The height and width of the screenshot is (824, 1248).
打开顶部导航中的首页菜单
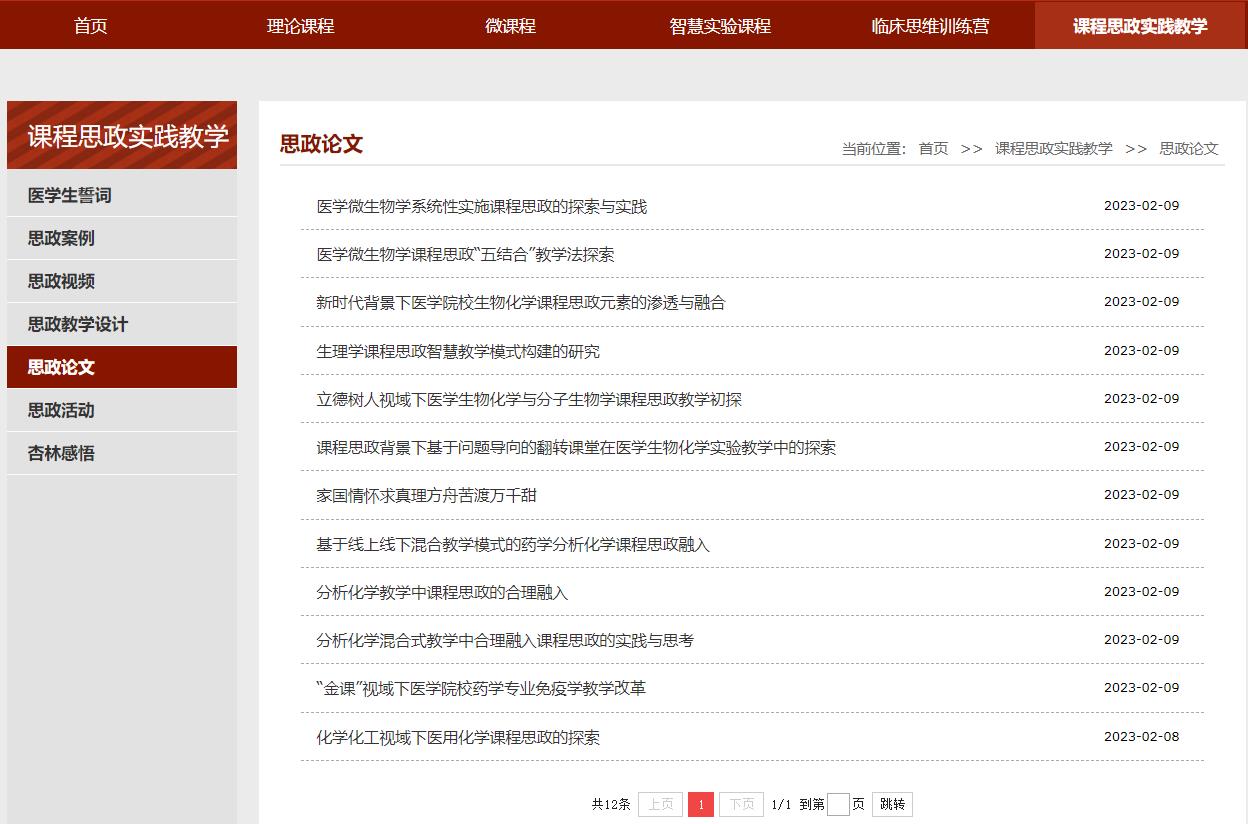pyautogui.click(x=90, y=25)
